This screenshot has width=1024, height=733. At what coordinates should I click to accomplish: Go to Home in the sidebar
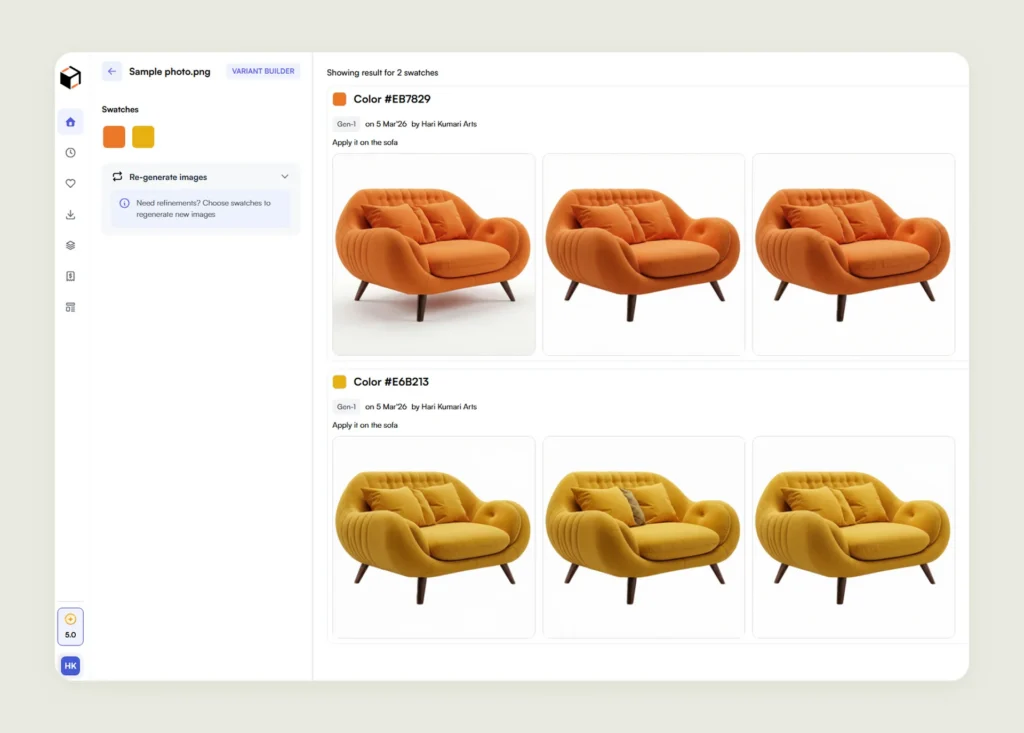pos(70,122)
